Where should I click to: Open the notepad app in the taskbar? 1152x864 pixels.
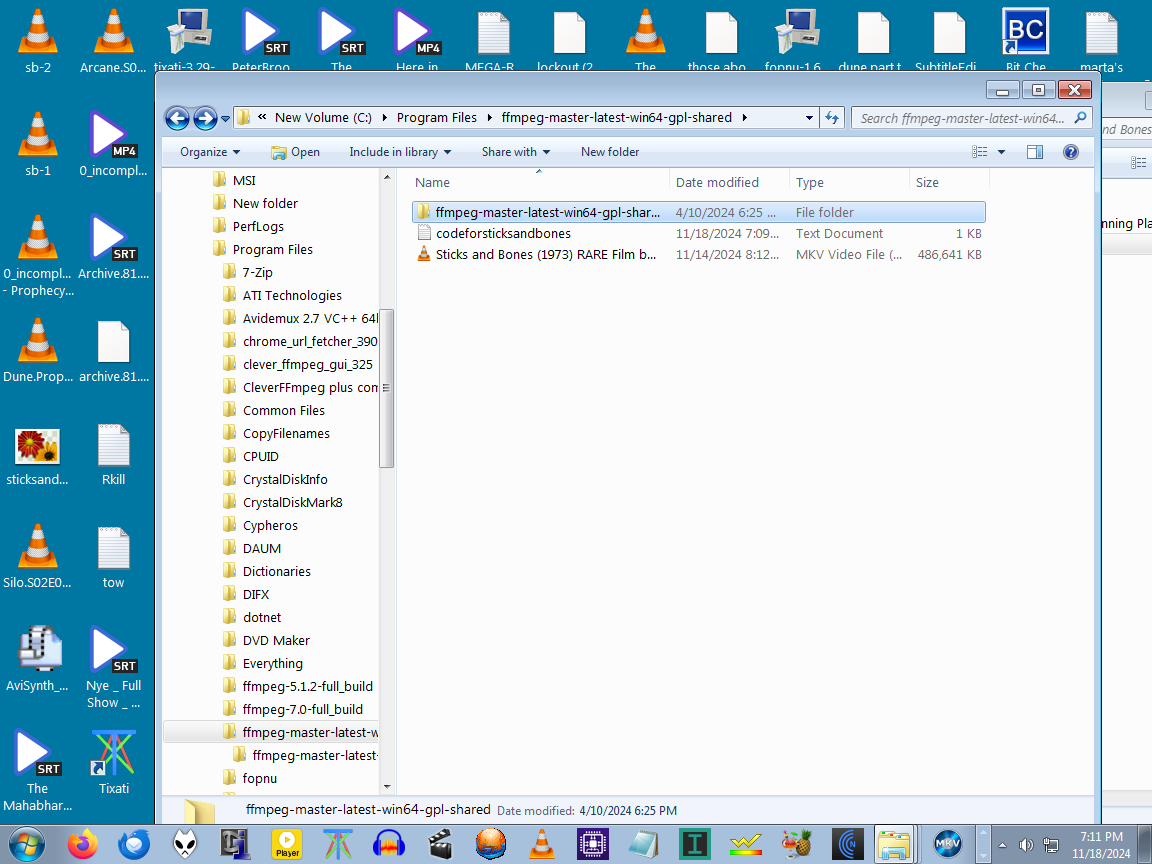tap(644, 844)
